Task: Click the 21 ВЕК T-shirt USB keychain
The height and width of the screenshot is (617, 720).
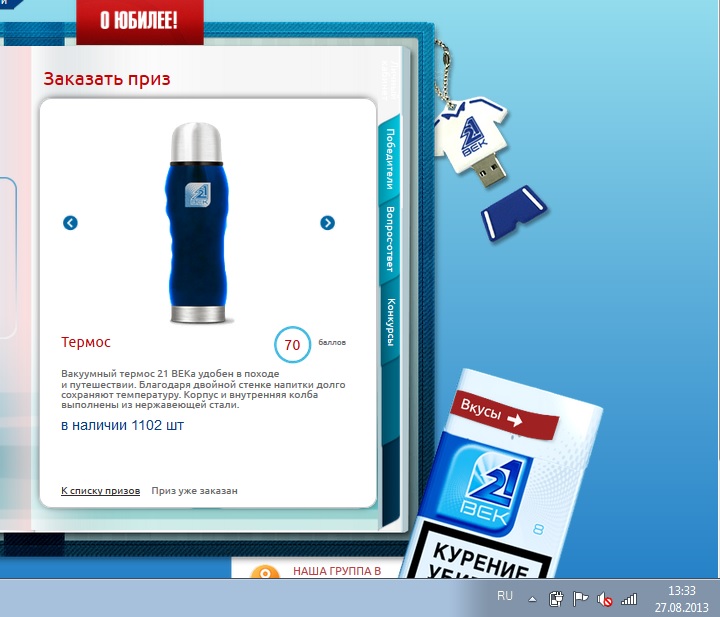Action: [472, 138]
